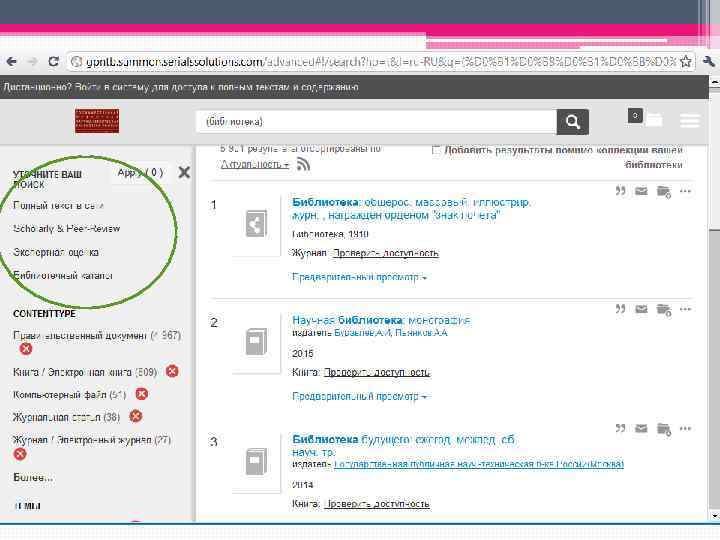Click the search box containing (библиотека)
The width and height of the screenshot is (720, 540).
(x=377, y=122)
